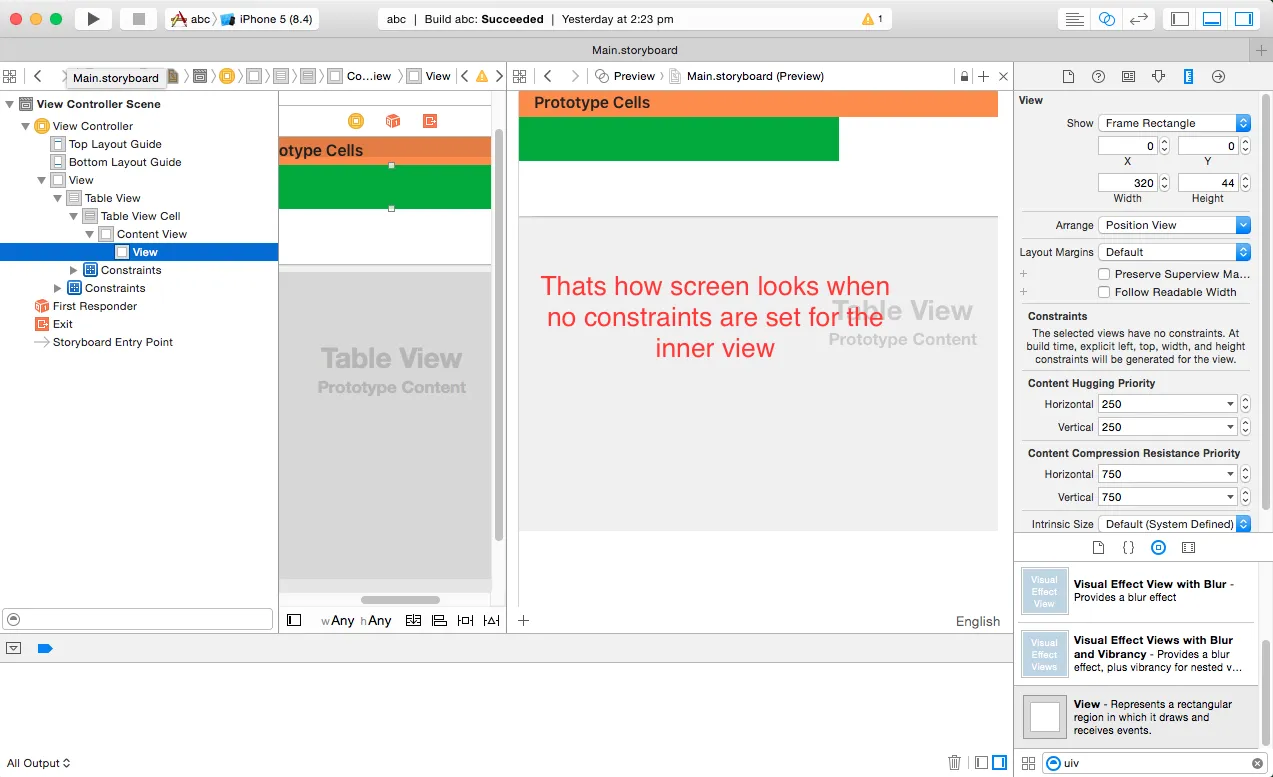Toggle the debug area pane
The height and width of the screenshot is (777, 1273).
(1212, 19)
